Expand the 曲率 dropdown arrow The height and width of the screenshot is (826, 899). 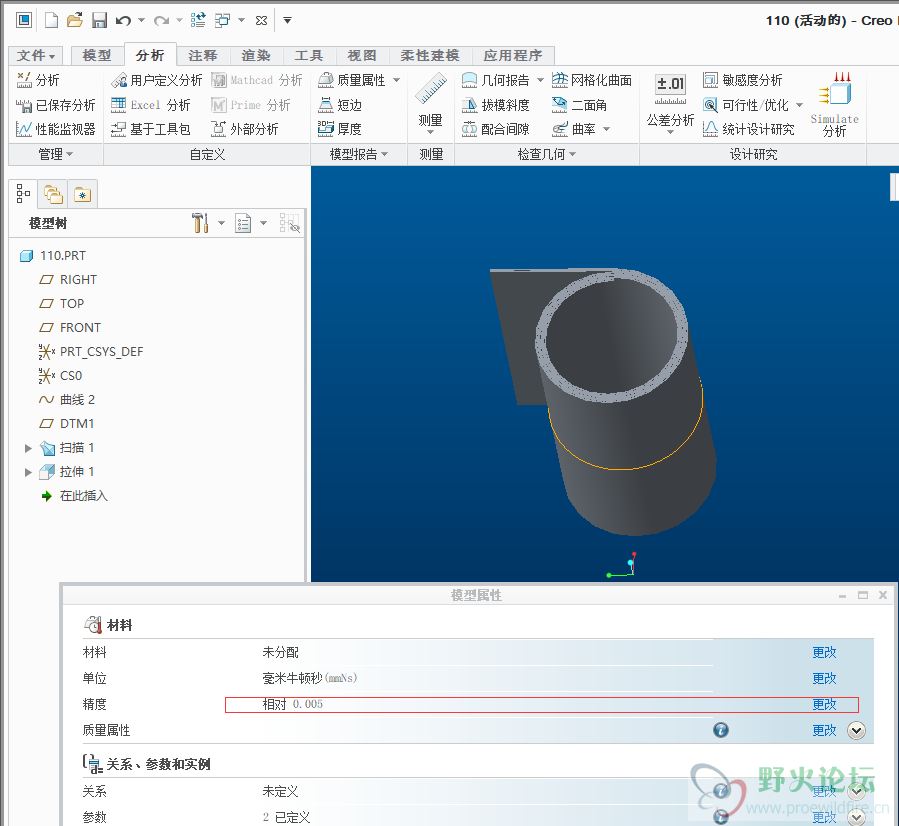point(607,130)
